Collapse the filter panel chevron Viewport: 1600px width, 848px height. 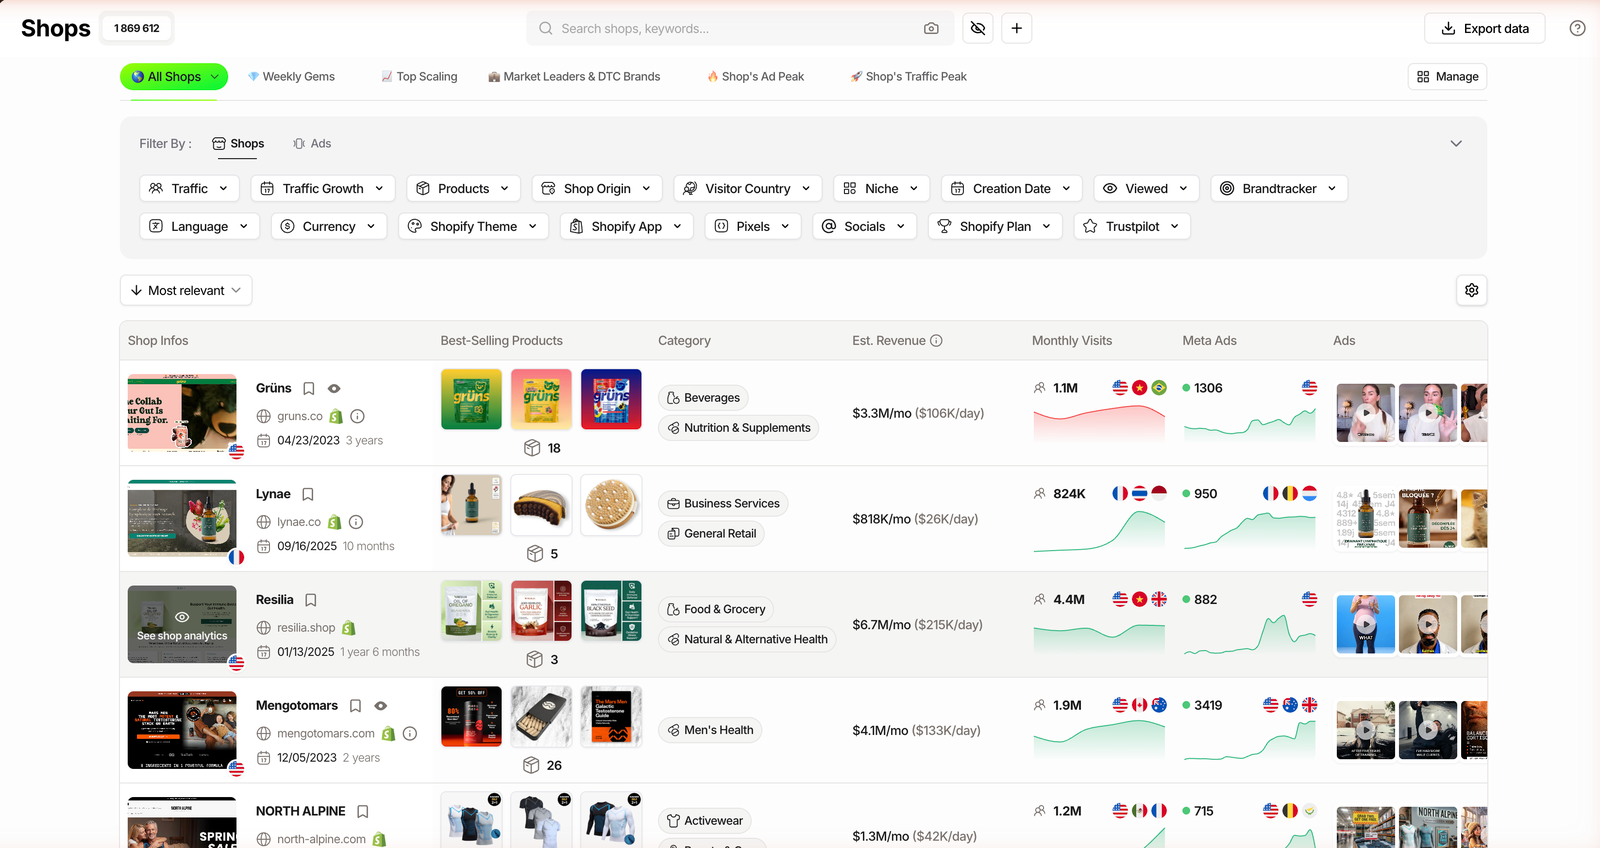pyautogui.click(x=1456, y=144)
